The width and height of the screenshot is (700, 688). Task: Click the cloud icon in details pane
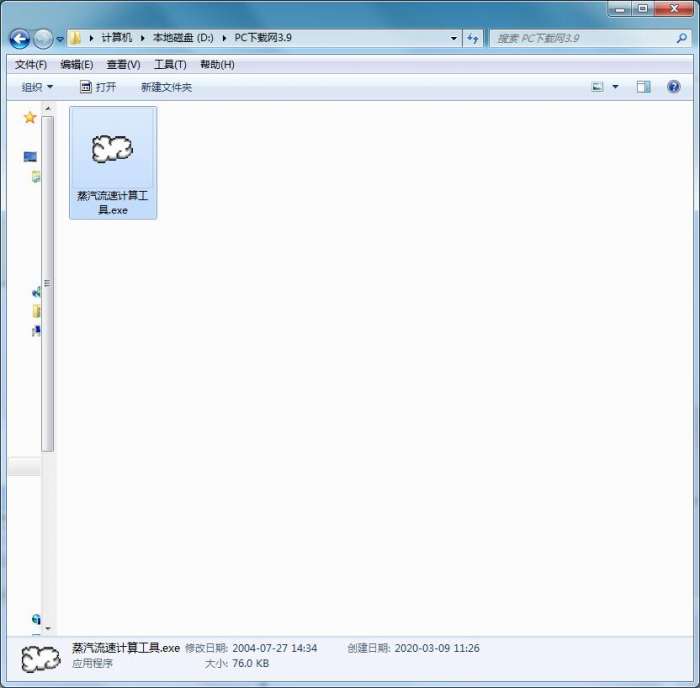(41, 659)
